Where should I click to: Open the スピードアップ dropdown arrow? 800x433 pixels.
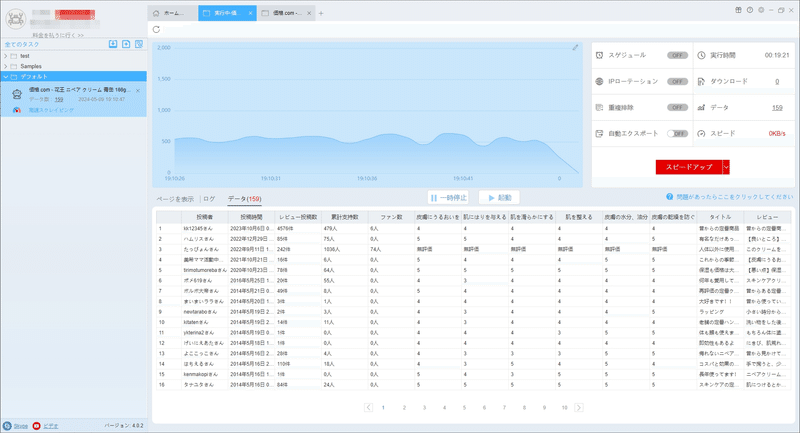[x=726, y=167]
